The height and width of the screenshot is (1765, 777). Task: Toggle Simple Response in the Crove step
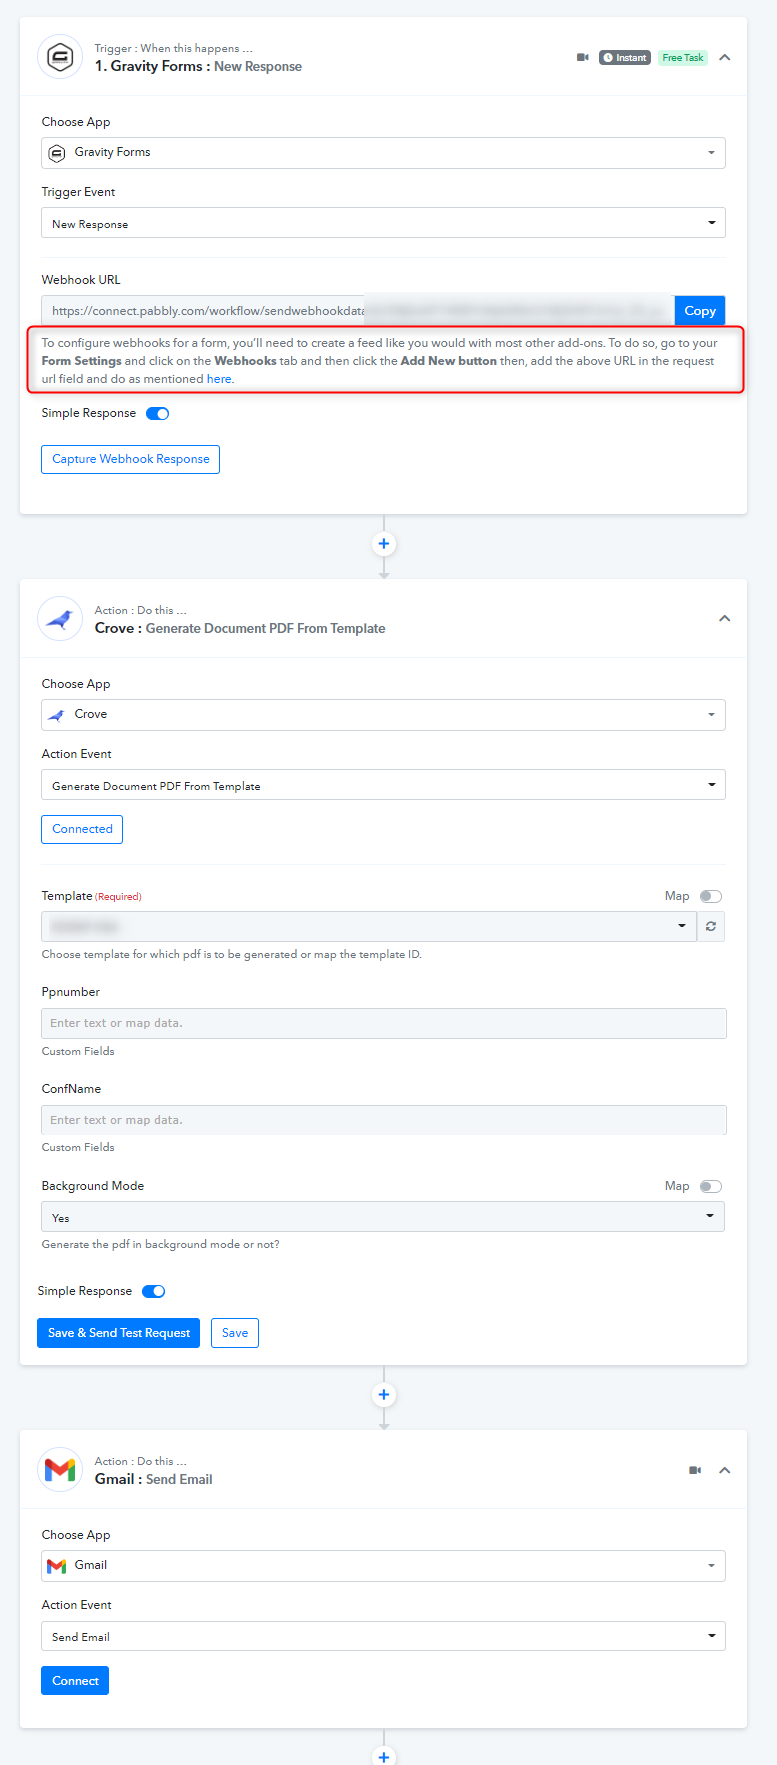(154, 1291)
